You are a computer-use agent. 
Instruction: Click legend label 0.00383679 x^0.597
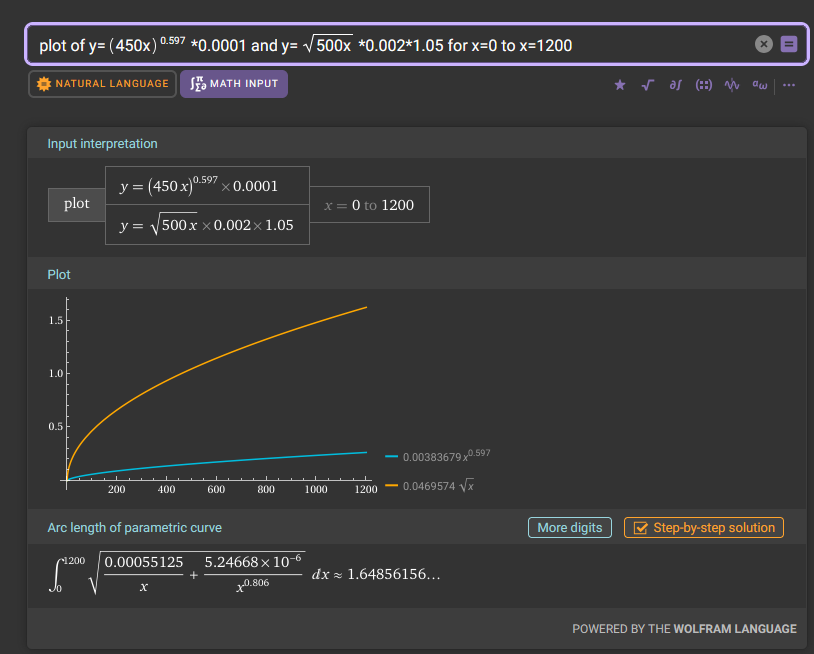click(x=446, y=456)
